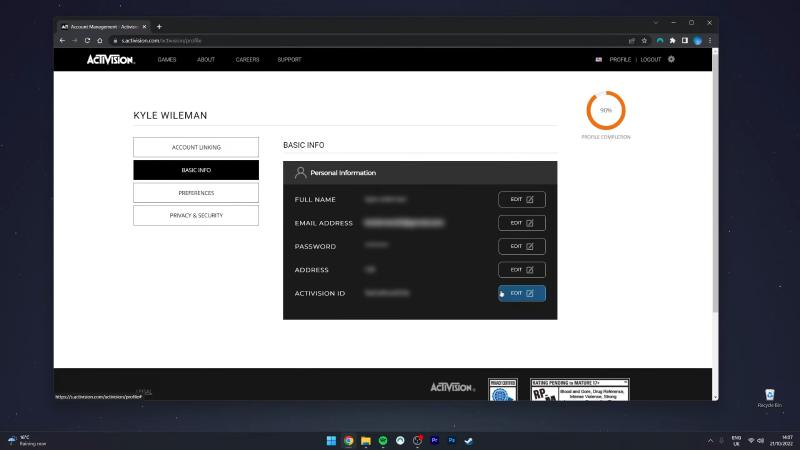The width and height of the screenshot is (800, 450).
Task: Open the extensions puzzle icon
Action: pyautogui.click(x=672, y=41)
